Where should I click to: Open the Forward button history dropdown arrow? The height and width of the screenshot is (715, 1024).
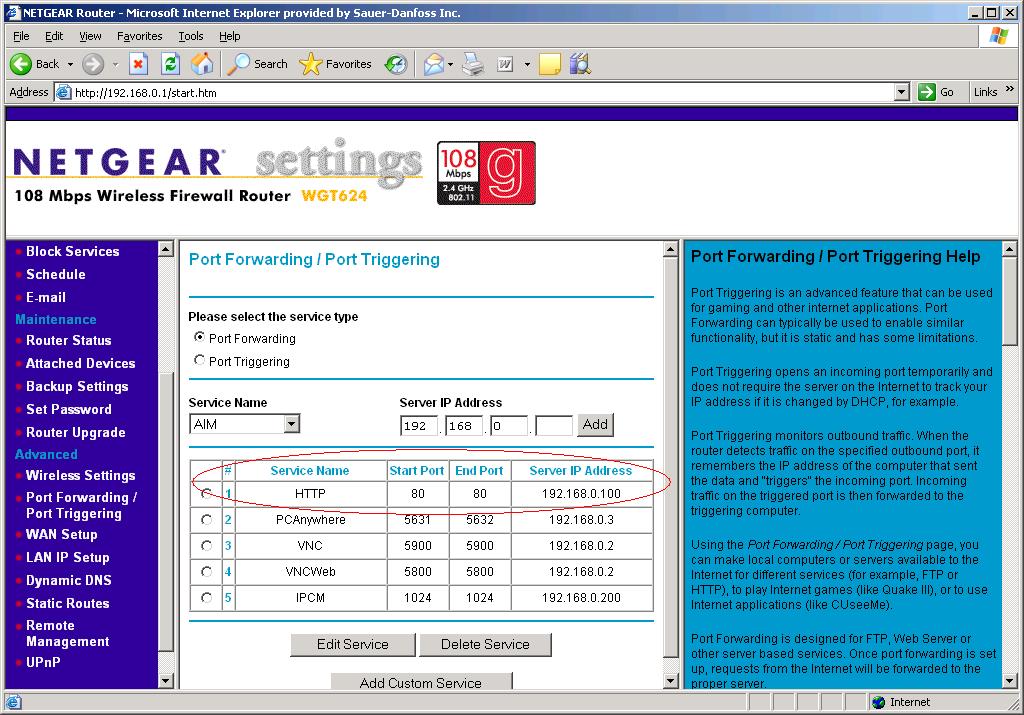tap(115, 64)
